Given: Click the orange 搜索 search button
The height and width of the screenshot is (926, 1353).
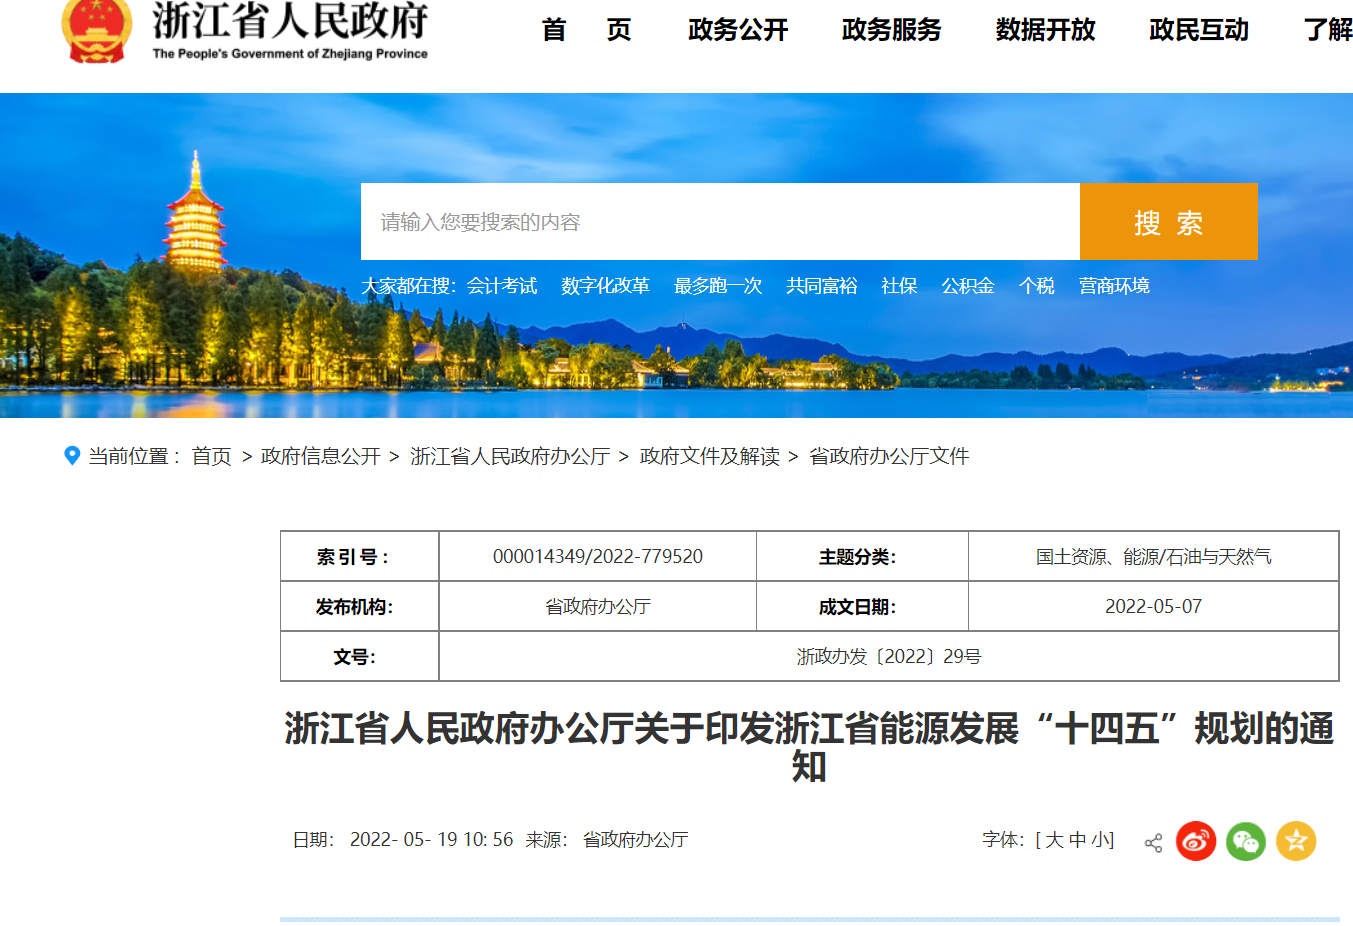Looking at the screenshot, I should tap(1168, 222).
